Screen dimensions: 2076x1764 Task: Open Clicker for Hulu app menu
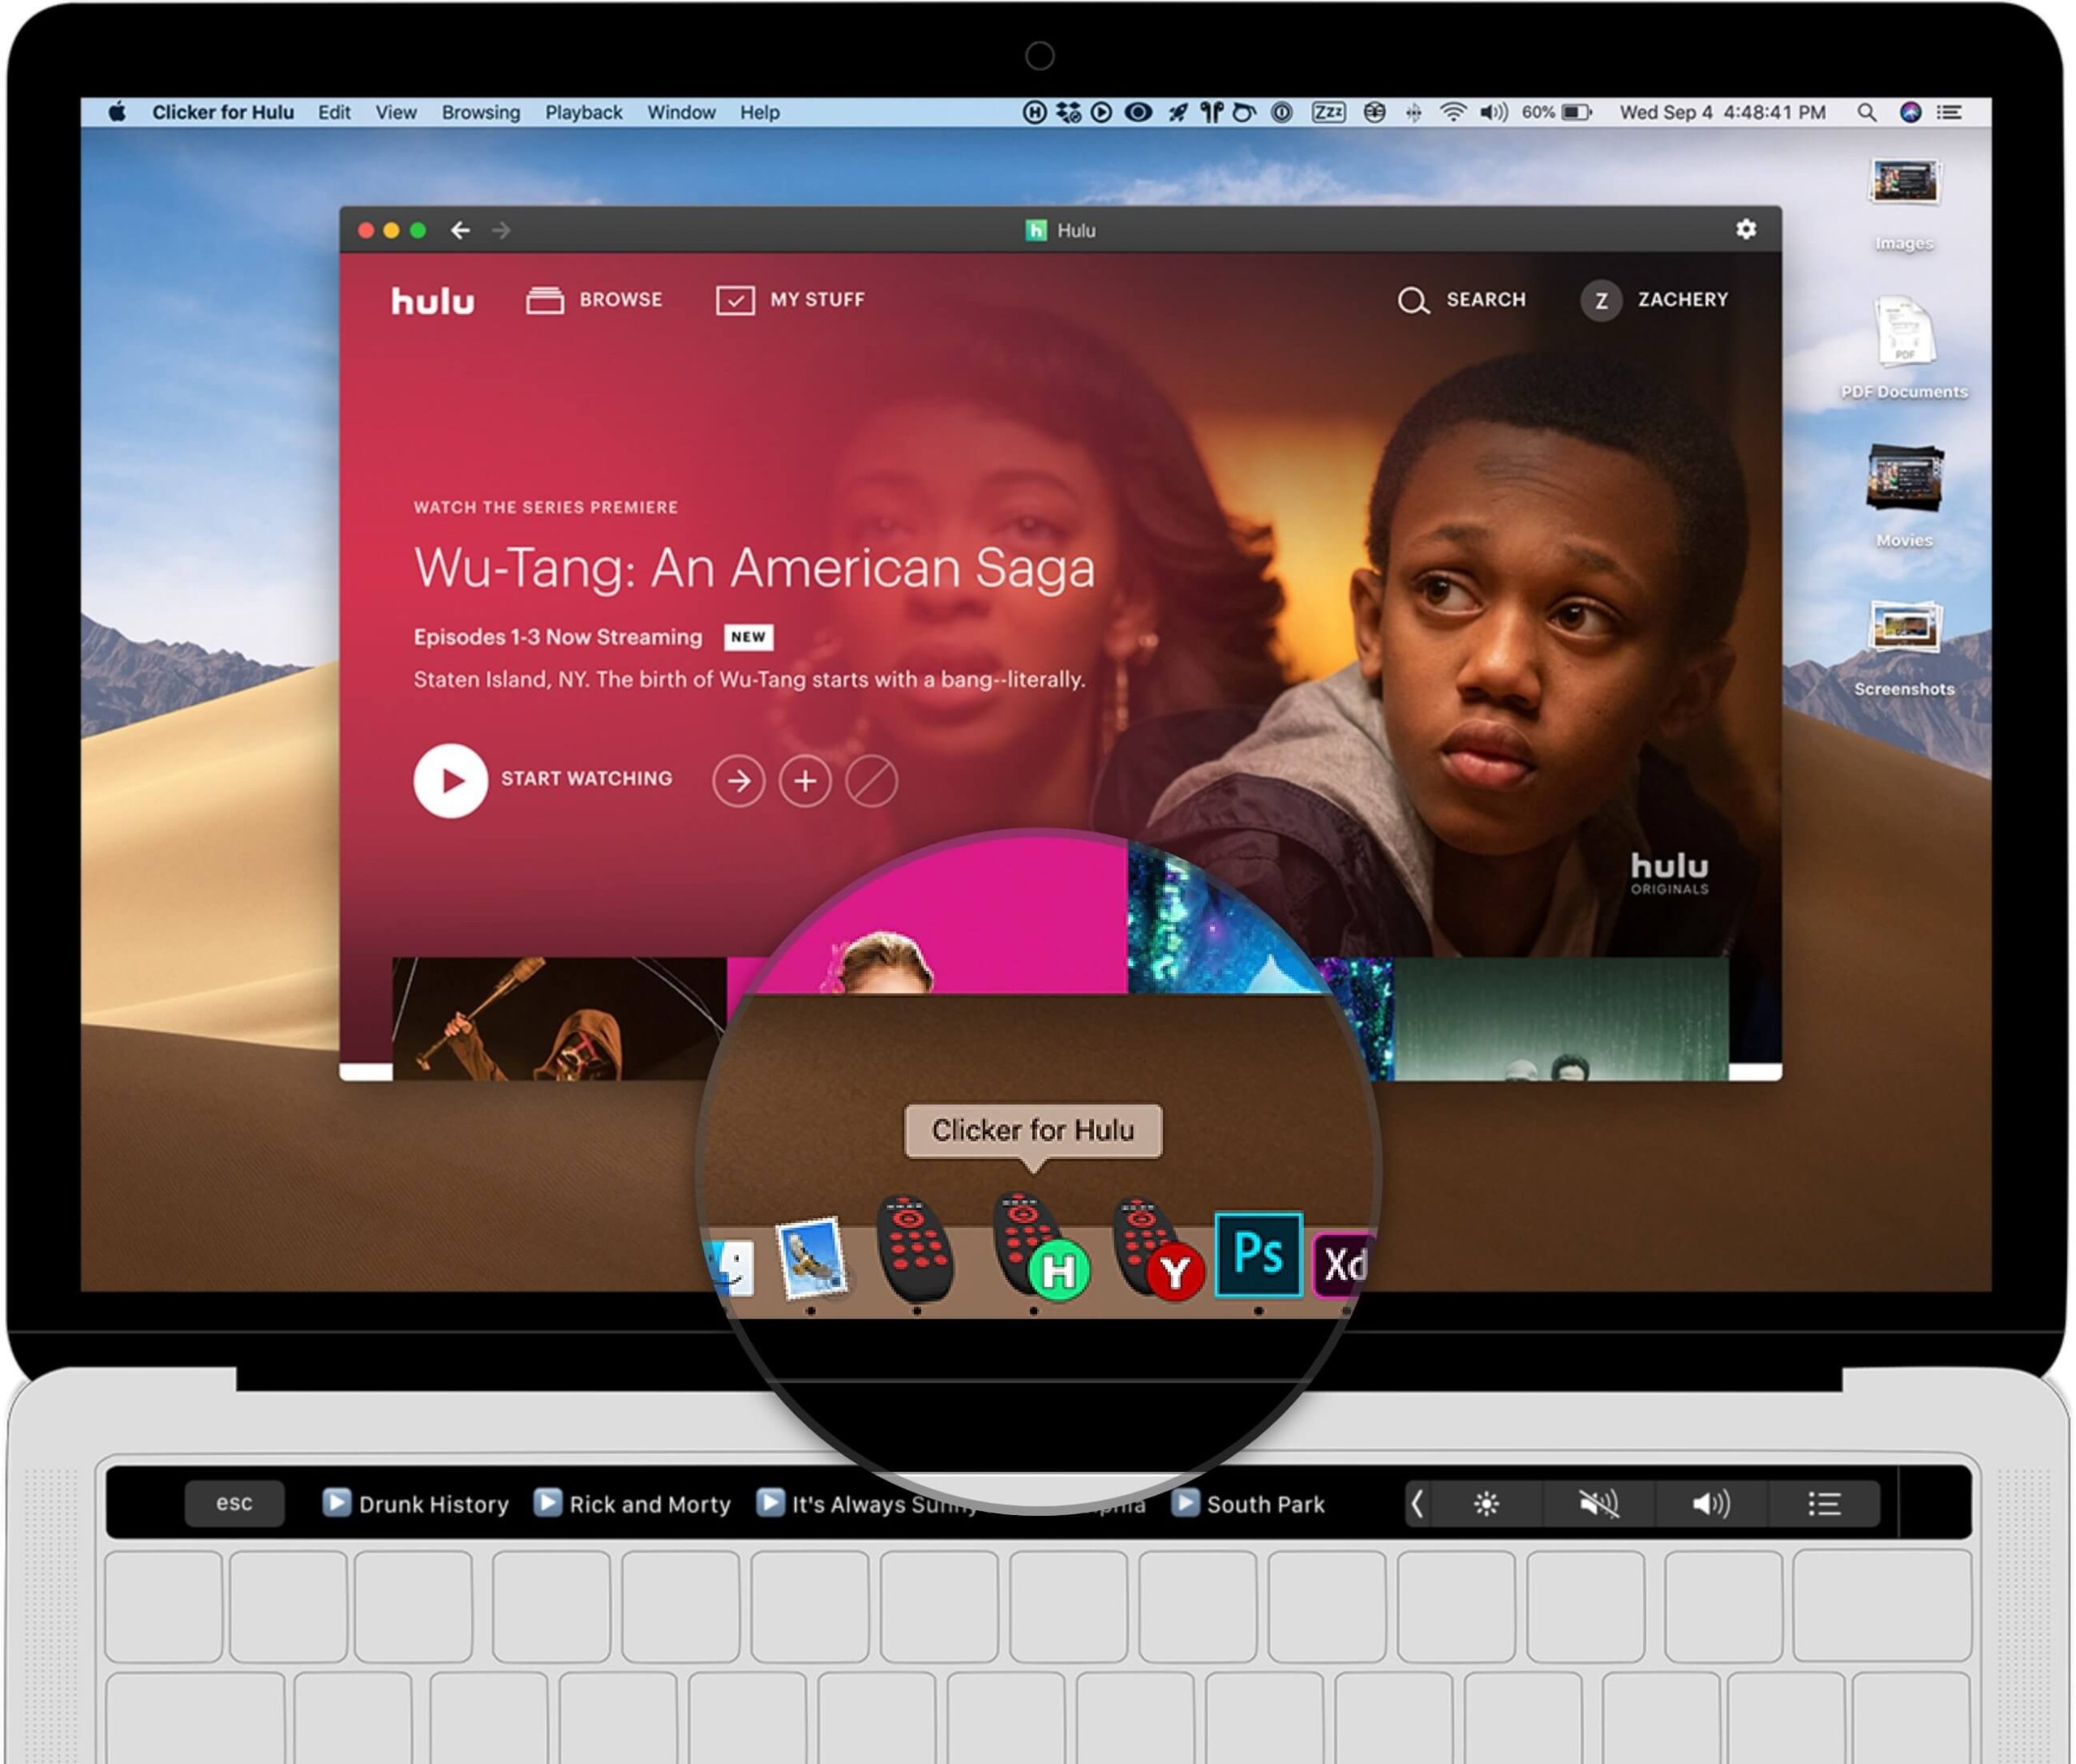(223, 112)
